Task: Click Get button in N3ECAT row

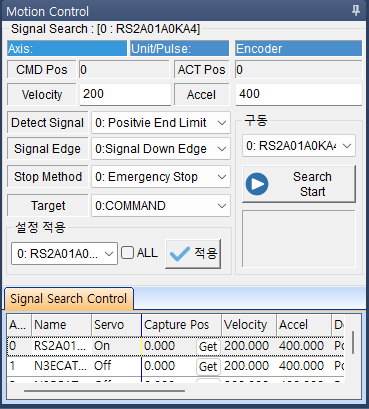Action: [x=208, y=367]
